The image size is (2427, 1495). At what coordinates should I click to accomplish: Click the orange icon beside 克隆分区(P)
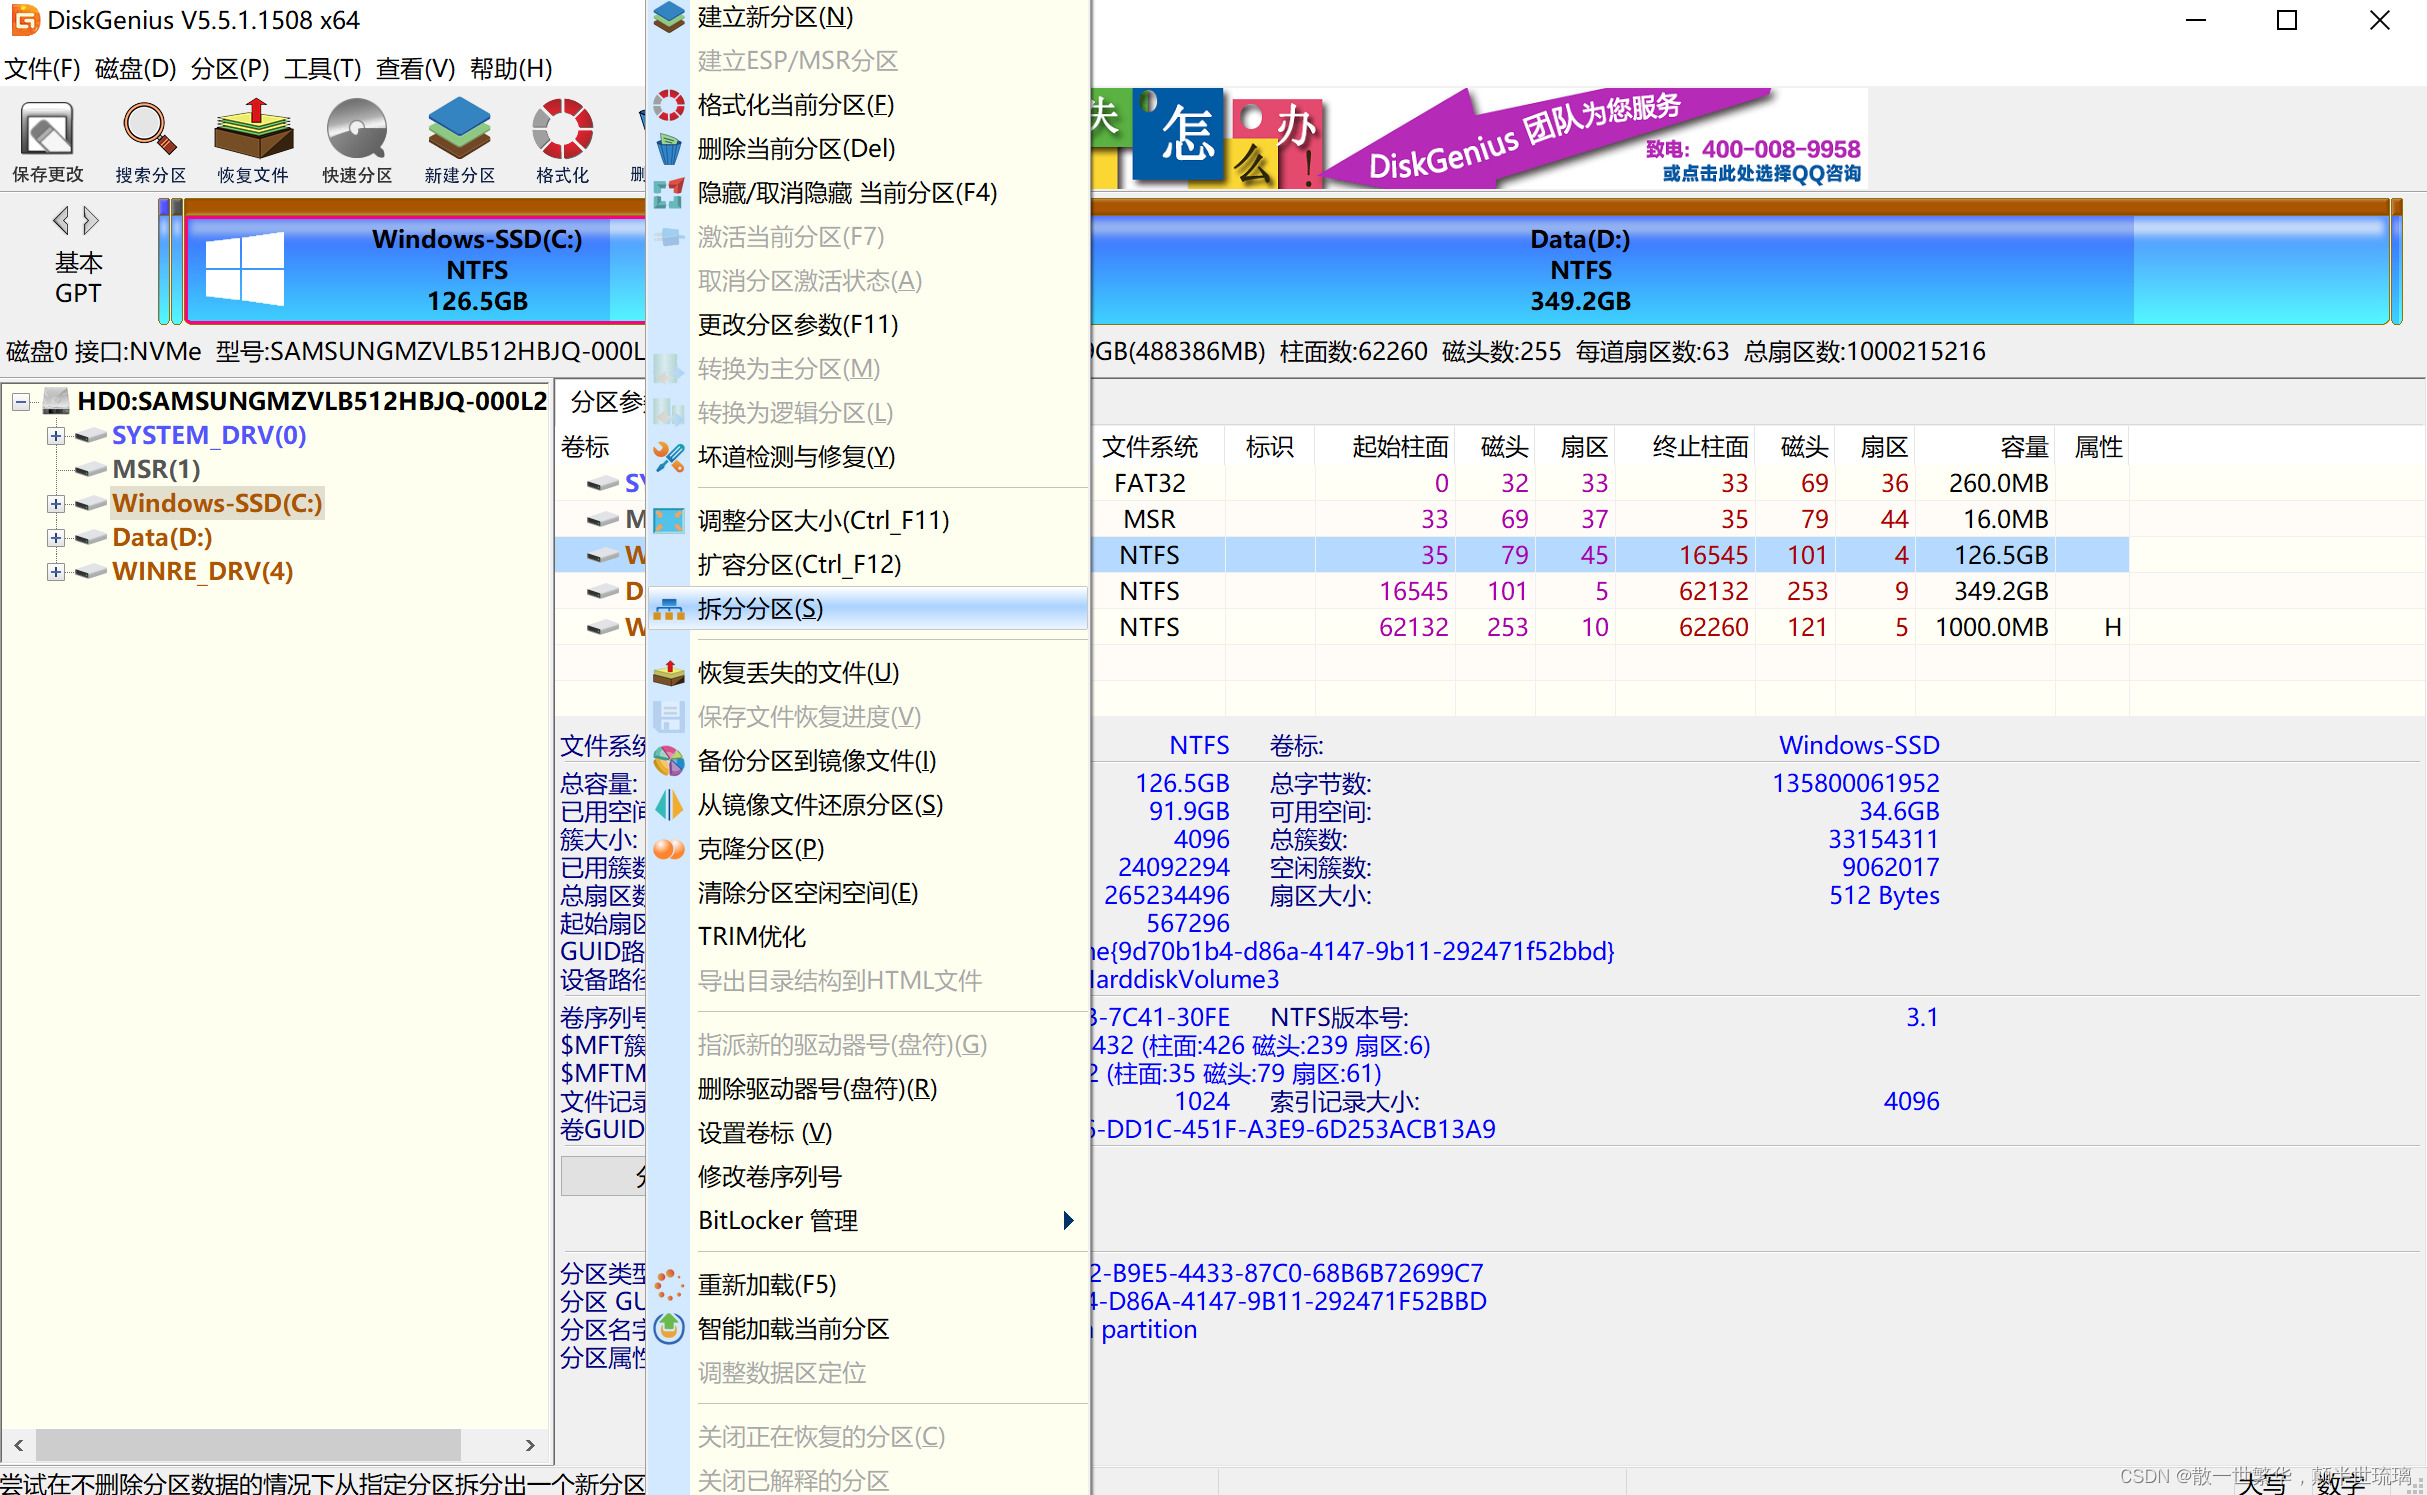click(x=669, y=849)
